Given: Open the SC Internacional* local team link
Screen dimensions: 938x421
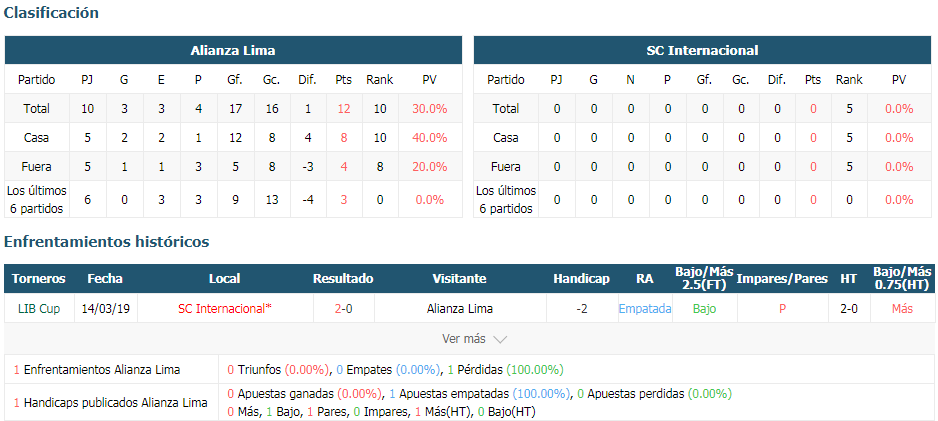Looking at the screenshot, I should [x=225, y=309].
